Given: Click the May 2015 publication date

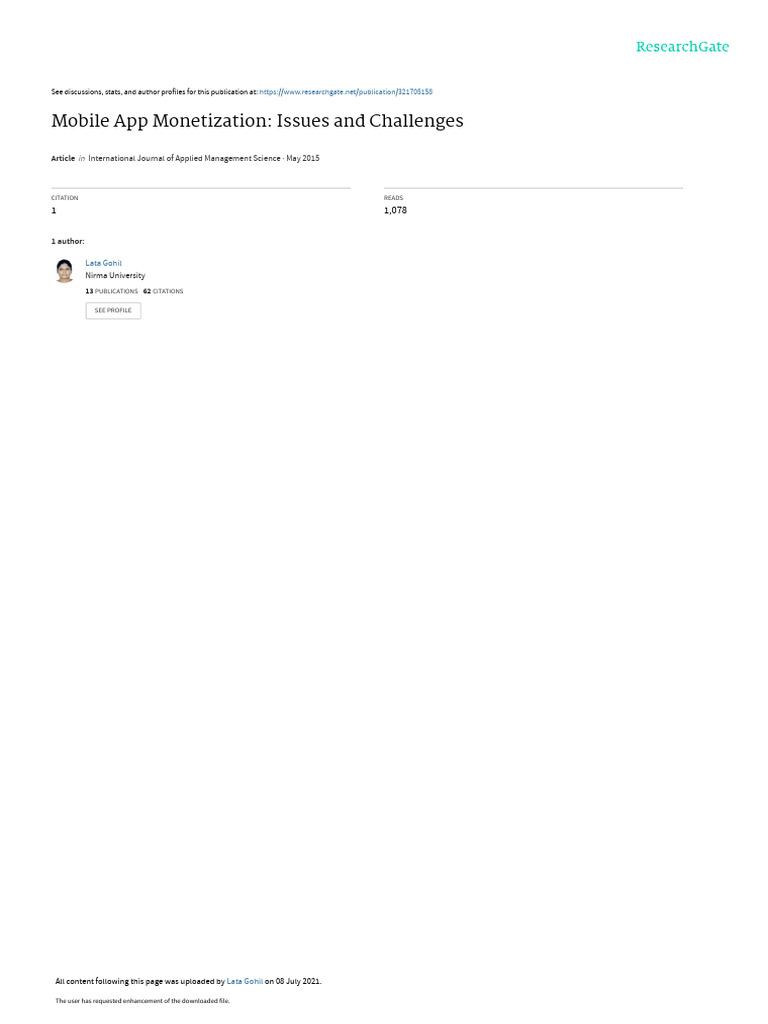Looking at the screenshot, I should click(303, 159).
